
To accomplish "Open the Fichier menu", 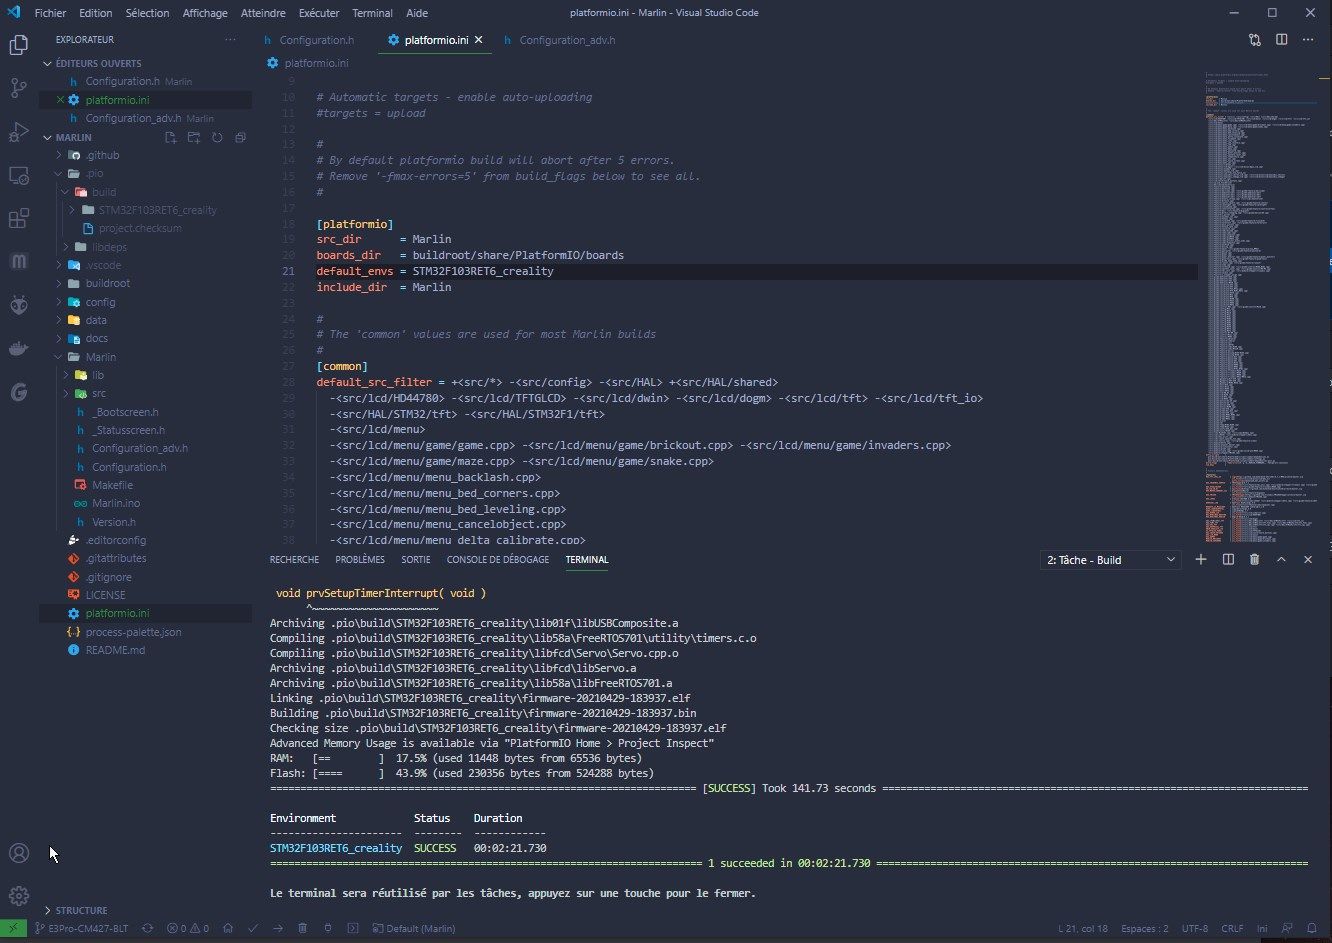I will [50, 13].
